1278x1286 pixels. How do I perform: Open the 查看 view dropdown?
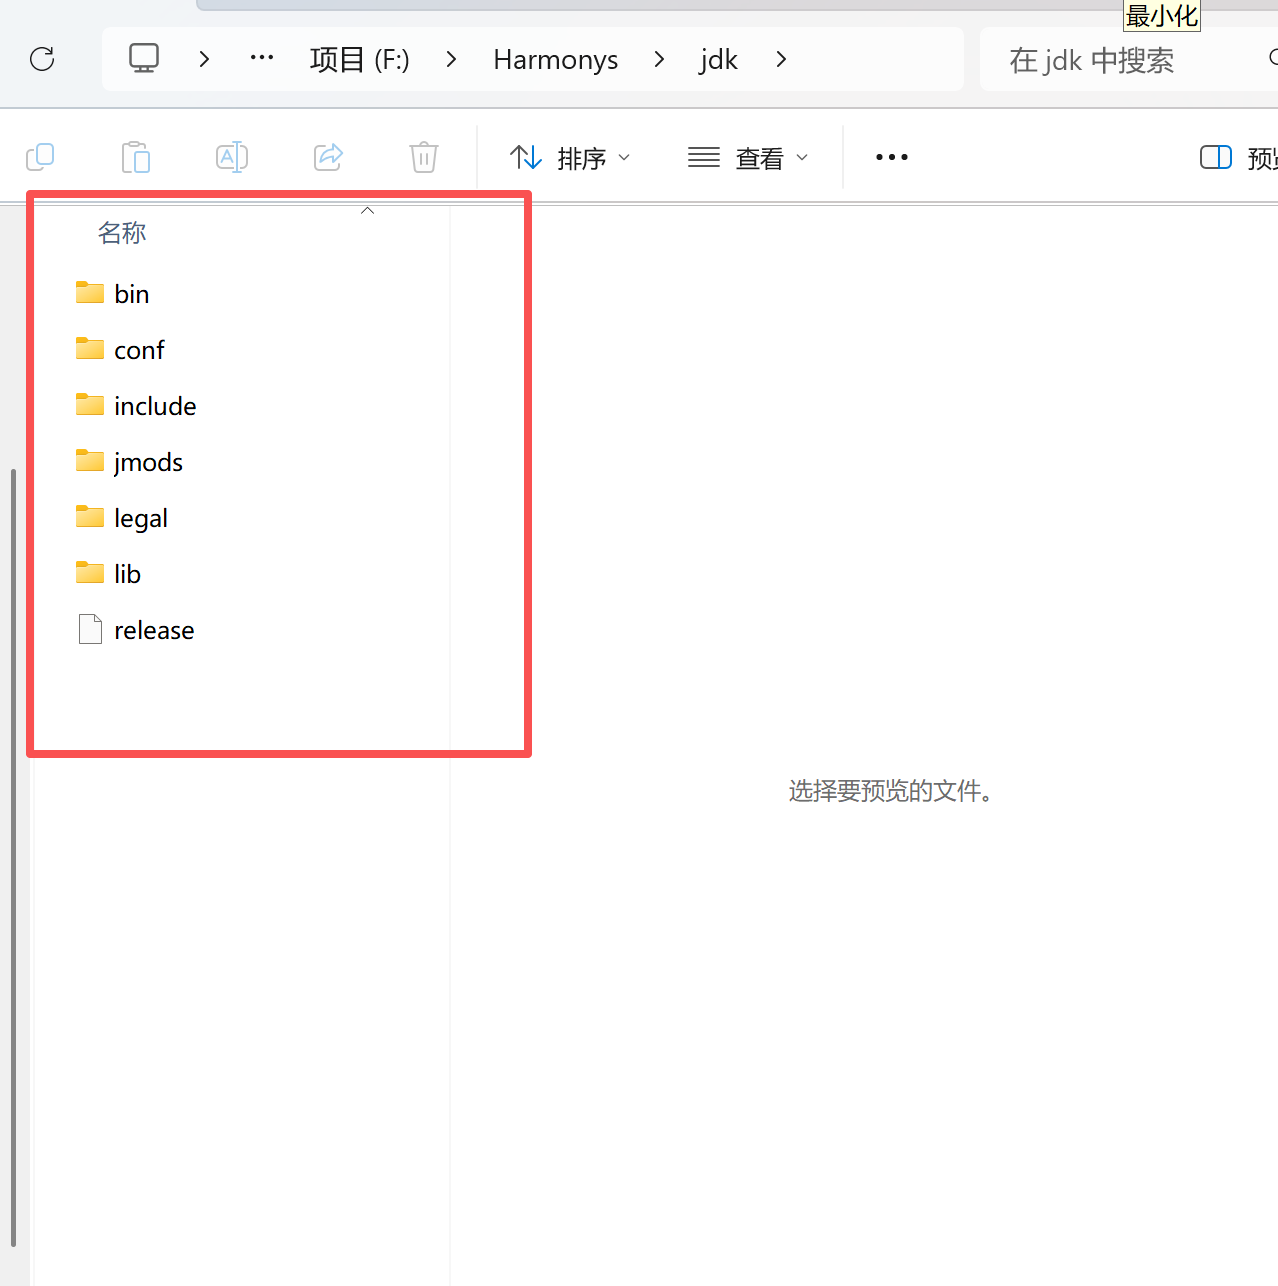[x=748, y=157]
